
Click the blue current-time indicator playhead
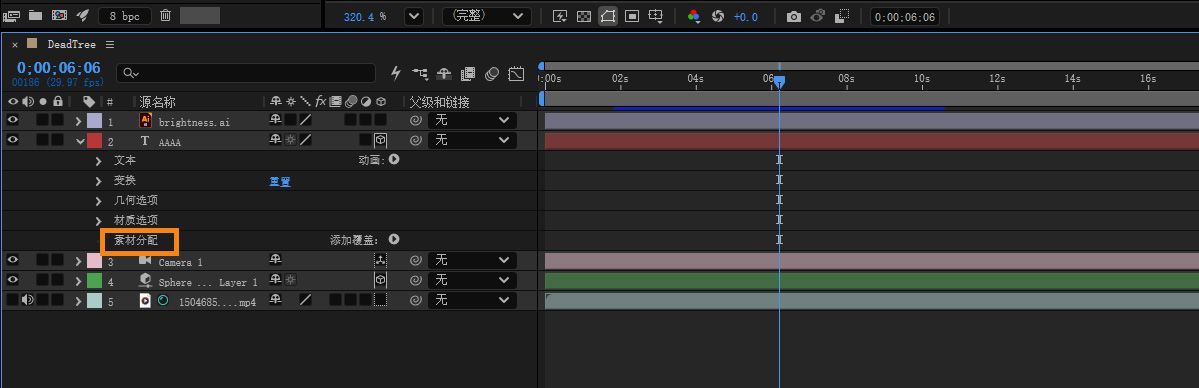coord(779,81)
